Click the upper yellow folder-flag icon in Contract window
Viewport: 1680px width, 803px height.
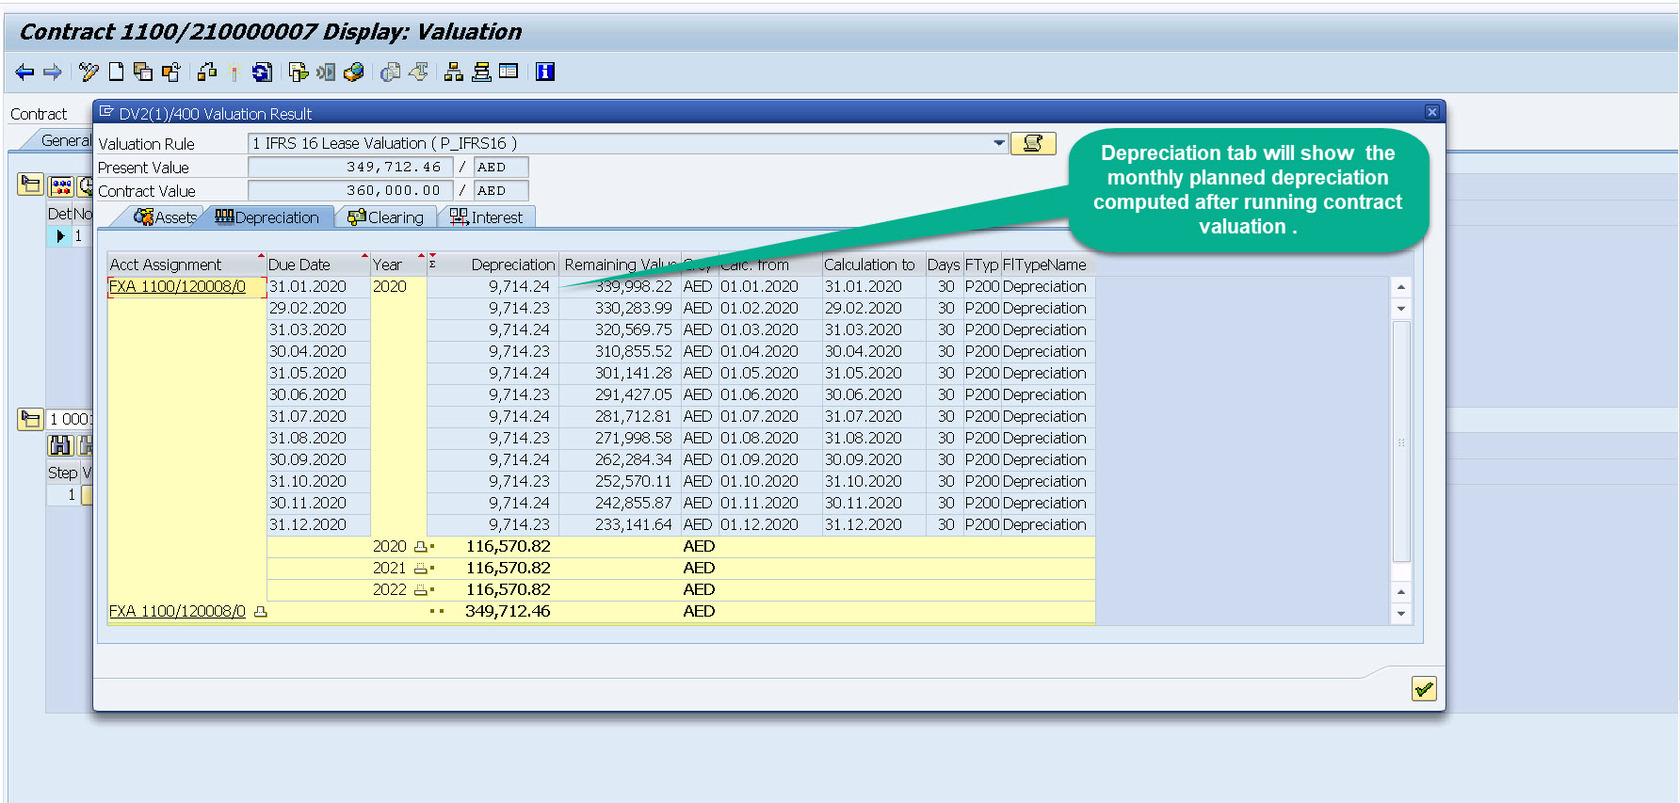tap(30, 184)
